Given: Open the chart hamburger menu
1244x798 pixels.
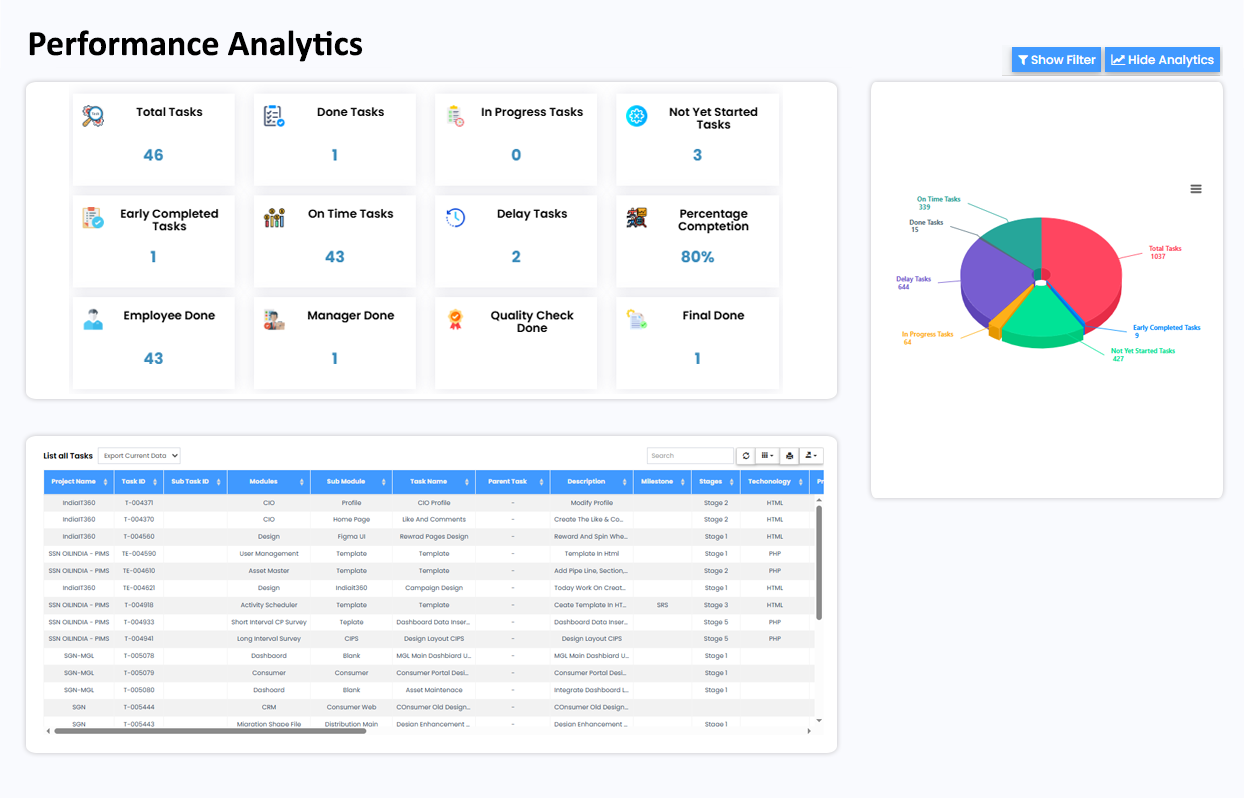Looking at the screenshot, I should [x=1196, y=189].
